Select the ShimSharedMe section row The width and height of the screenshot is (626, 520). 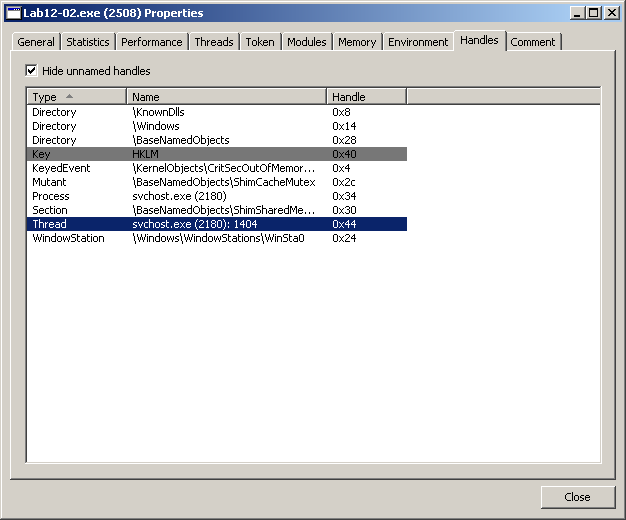coord(217,210)
